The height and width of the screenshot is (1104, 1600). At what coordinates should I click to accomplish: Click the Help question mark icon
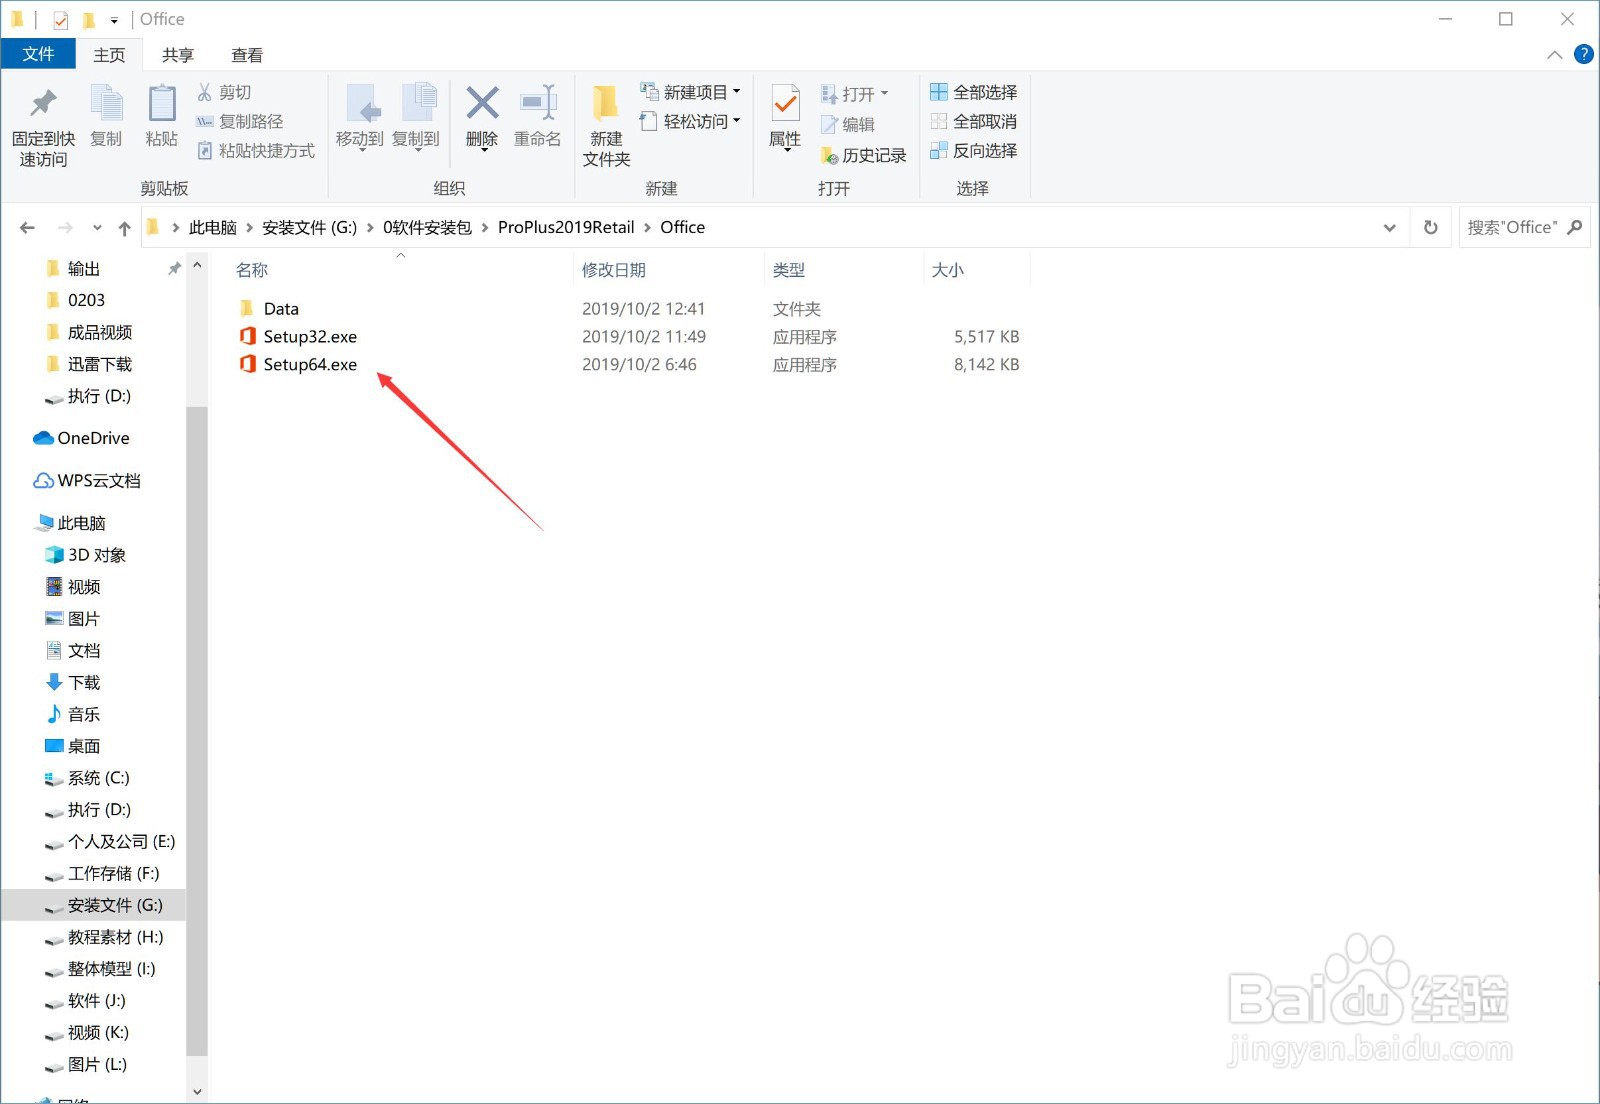pos(1584,54)
